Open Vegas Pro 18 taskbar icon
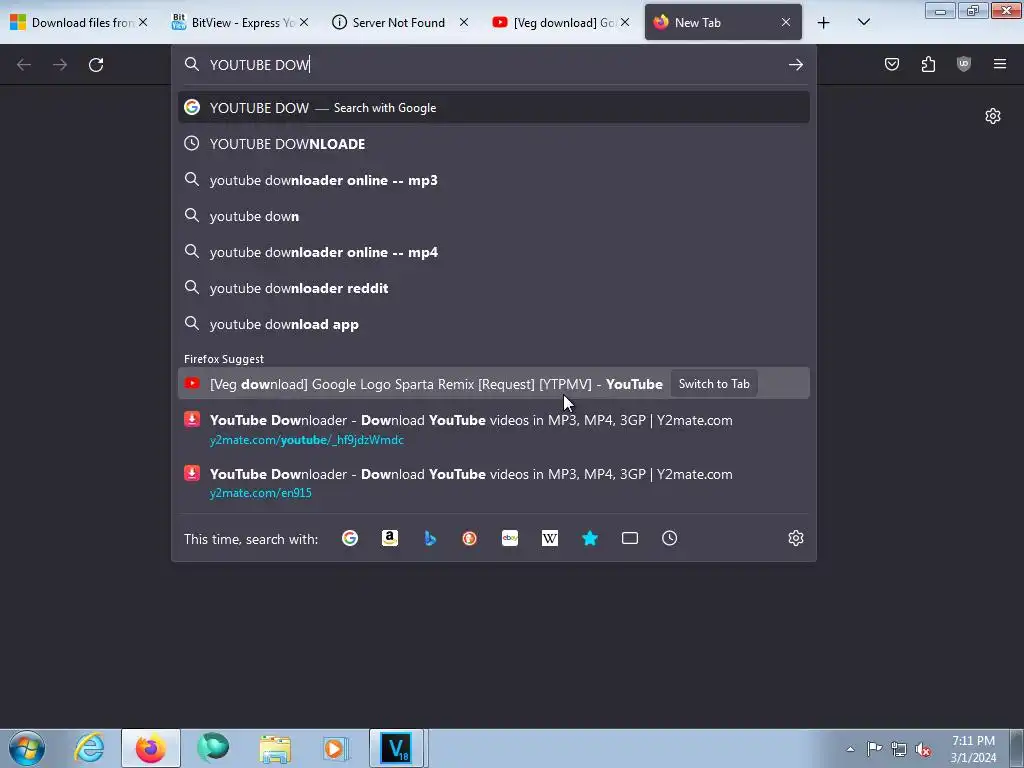This screenshot has height=768, width=1024. click(397, 748)
